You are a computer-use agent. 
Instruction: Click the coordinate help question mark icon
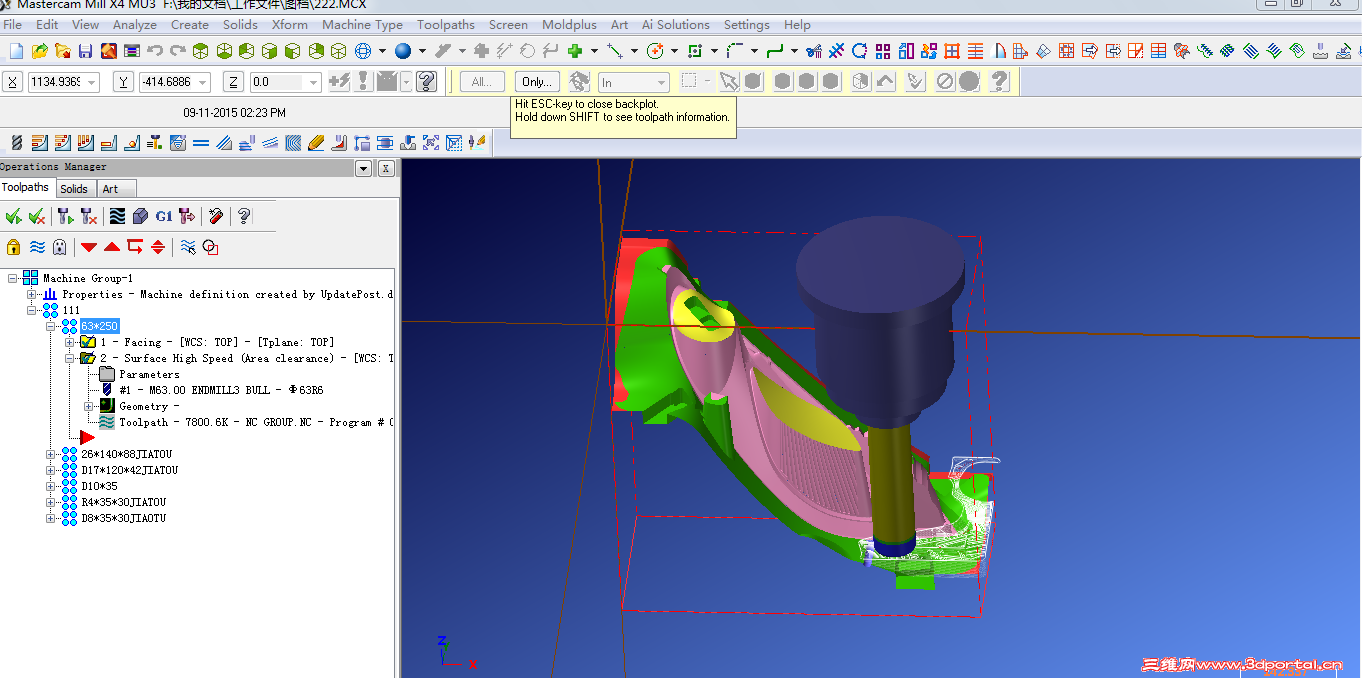click(x=427, y=82)
